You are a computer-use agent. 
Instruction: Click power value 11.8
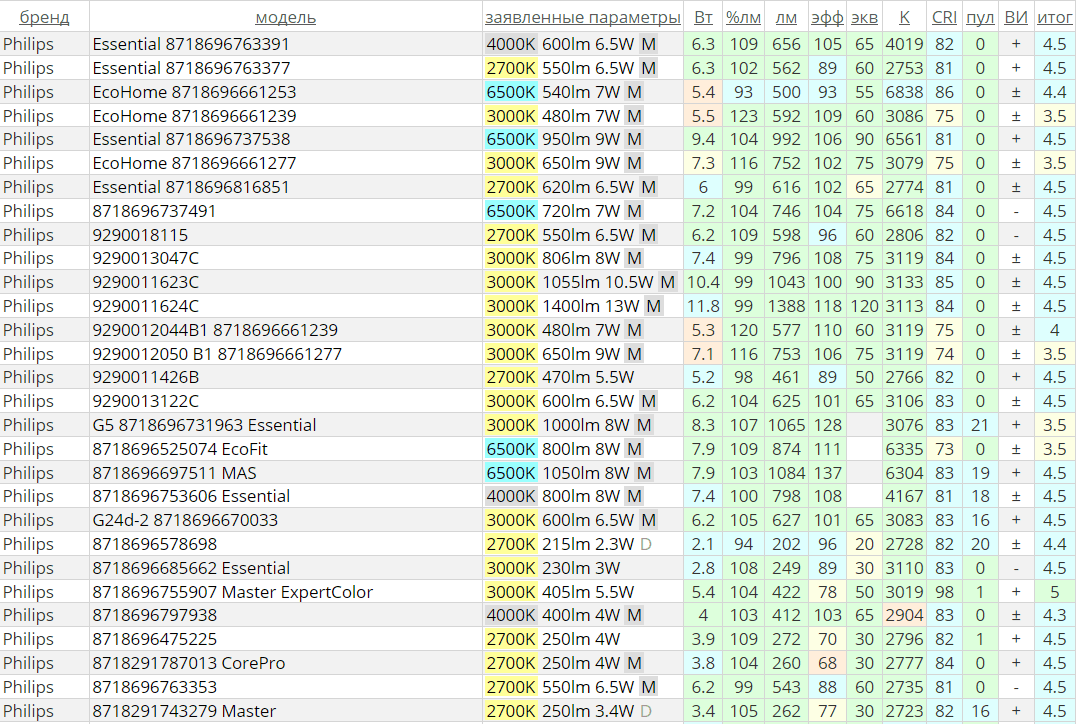tap(703, 306)
